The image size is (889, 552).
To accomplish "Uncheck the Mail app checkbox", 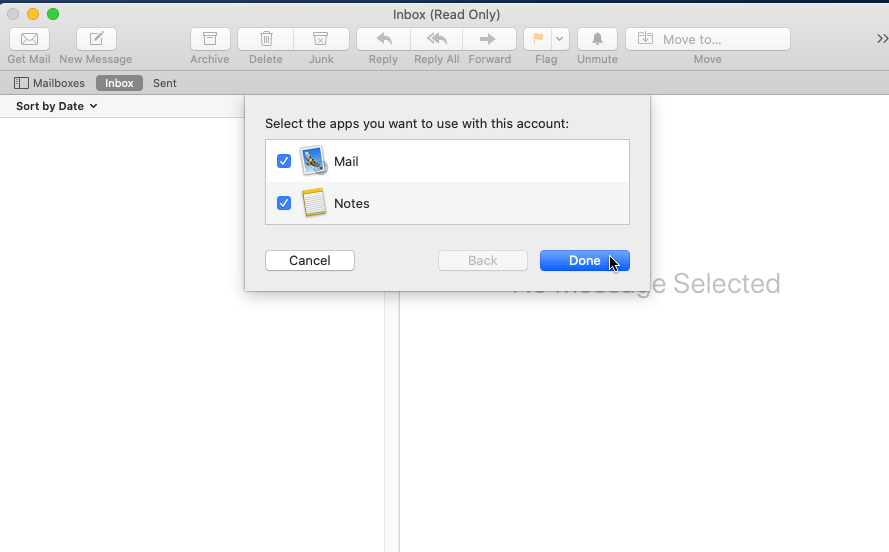I will pos(284,161).
